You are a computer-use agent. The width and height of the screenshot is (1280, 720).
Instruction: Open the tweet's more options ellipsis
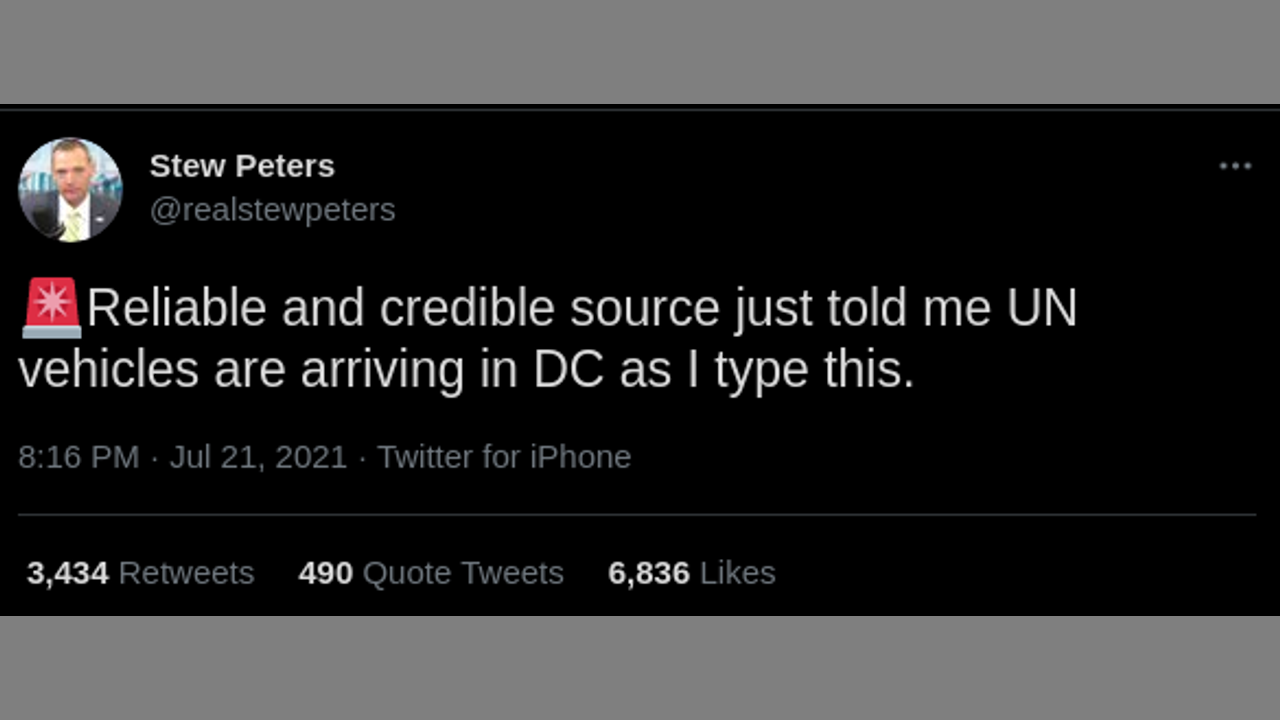click(1235, 167)
